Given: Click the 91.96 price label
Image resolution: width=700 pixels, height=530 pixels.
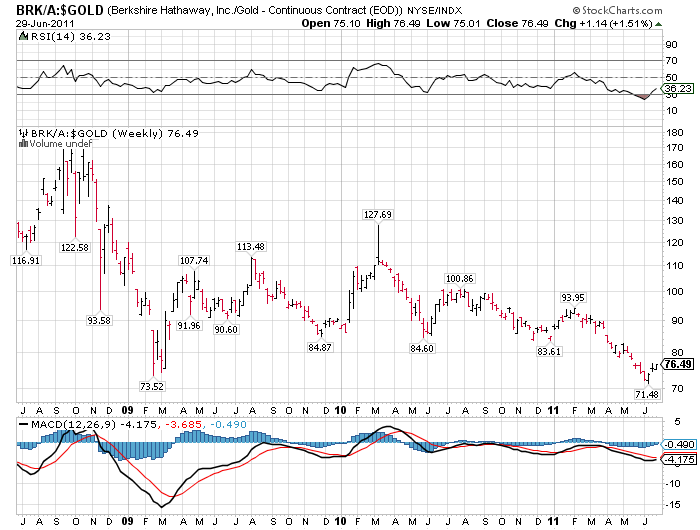Looking at the screenshot, I should 189,326.
